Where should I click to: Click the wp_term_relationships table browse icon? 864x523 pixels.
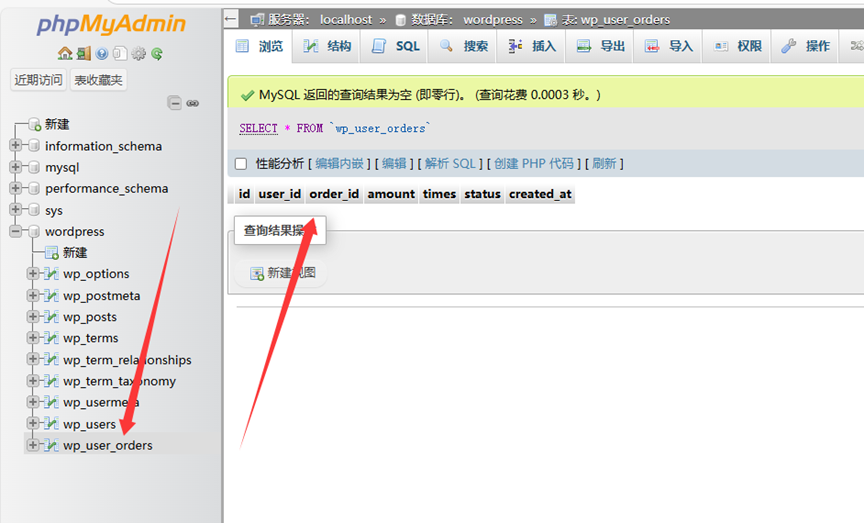point(51,360)
